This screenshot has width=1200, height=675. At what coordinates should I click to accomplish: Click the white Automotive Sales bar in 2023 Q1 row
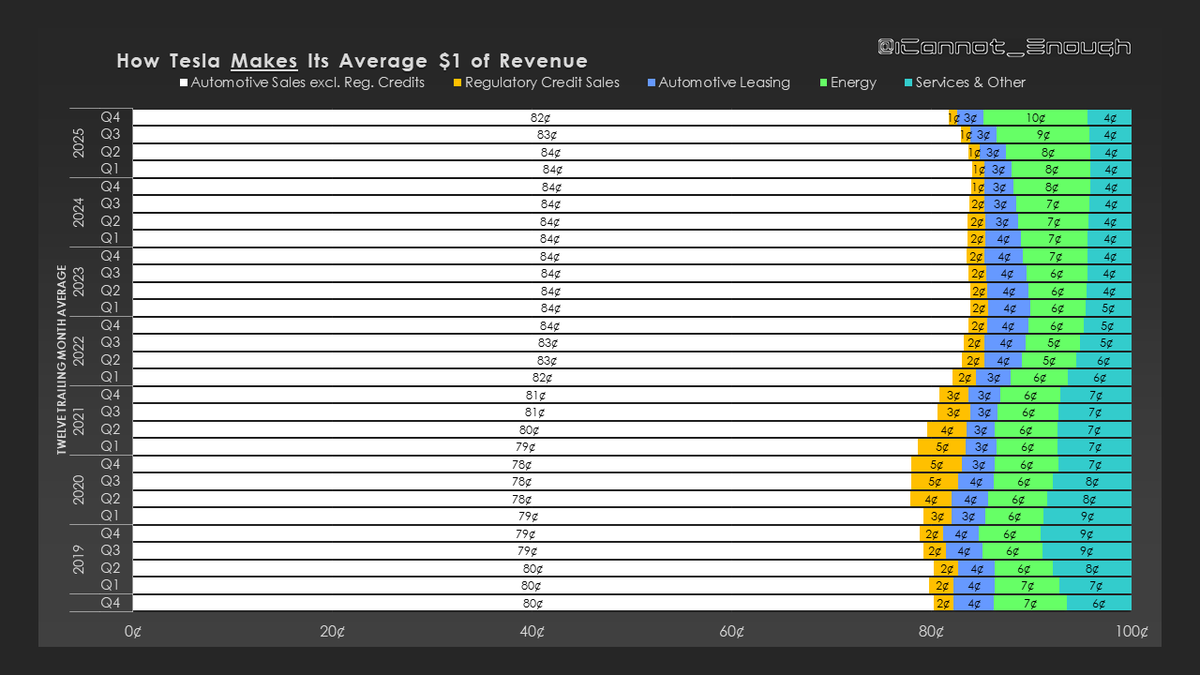click(x=551, y=308)
